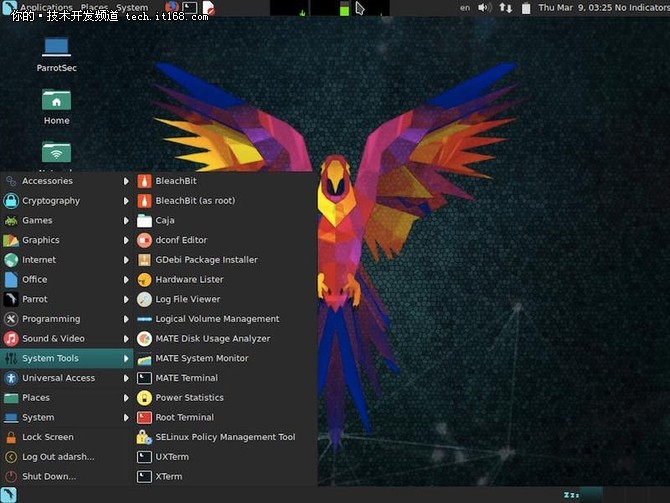Open the System menu in top panel
This screenshot has height=503, width=670.
click(x=132, y=8)
